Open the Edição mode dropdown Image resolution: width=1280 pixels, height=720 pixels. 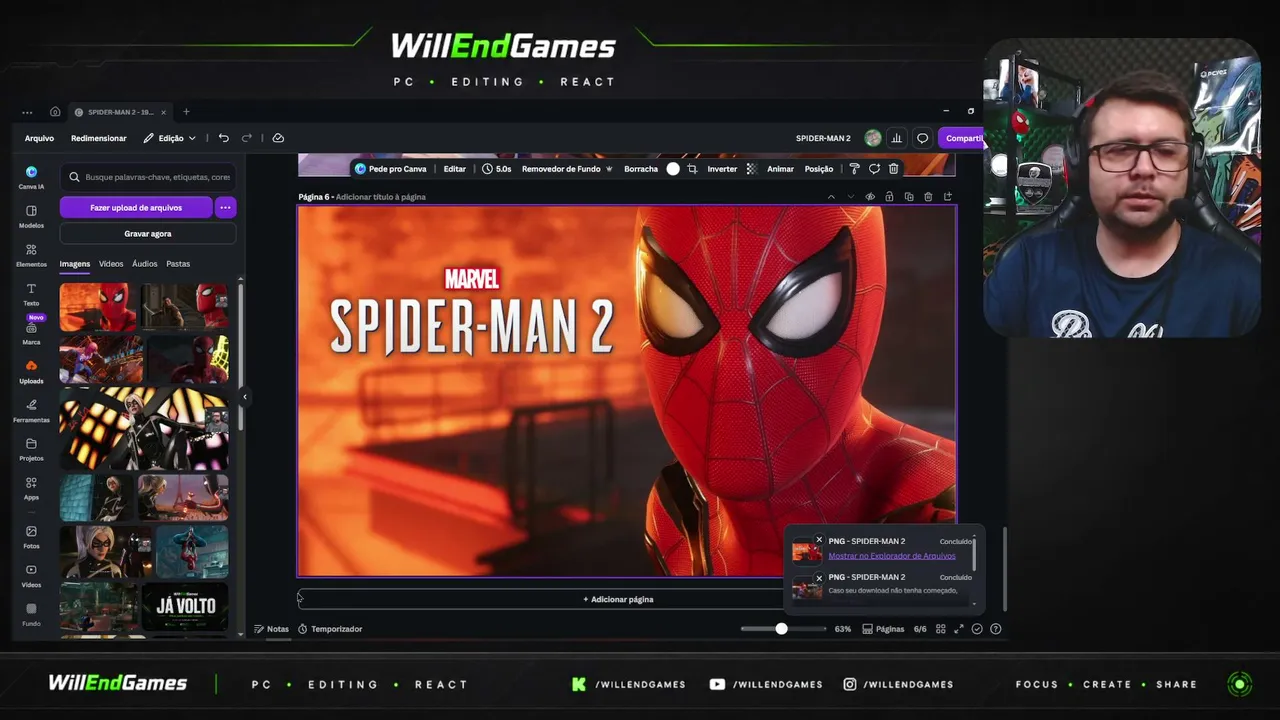(x=169, y=138)
